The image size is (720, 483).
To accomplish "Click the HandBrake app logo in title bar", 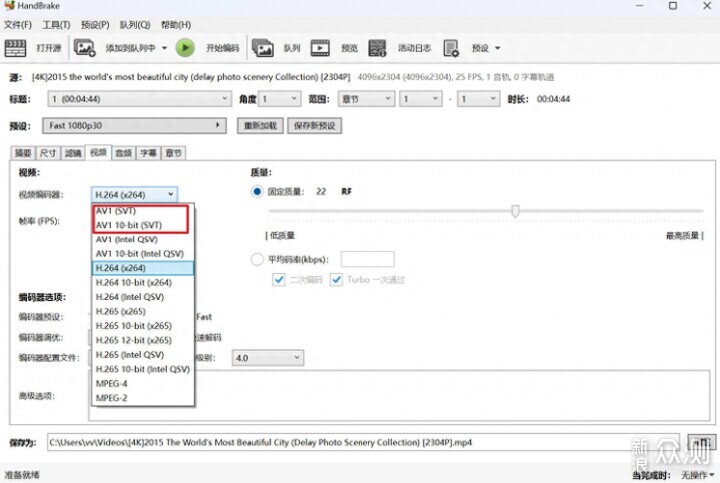I will tap(9, 6).
